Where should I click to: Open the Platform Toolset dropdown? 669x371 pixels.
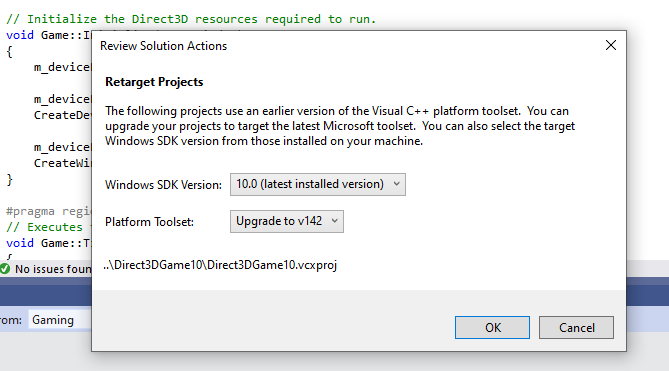(x=287, y=221)
